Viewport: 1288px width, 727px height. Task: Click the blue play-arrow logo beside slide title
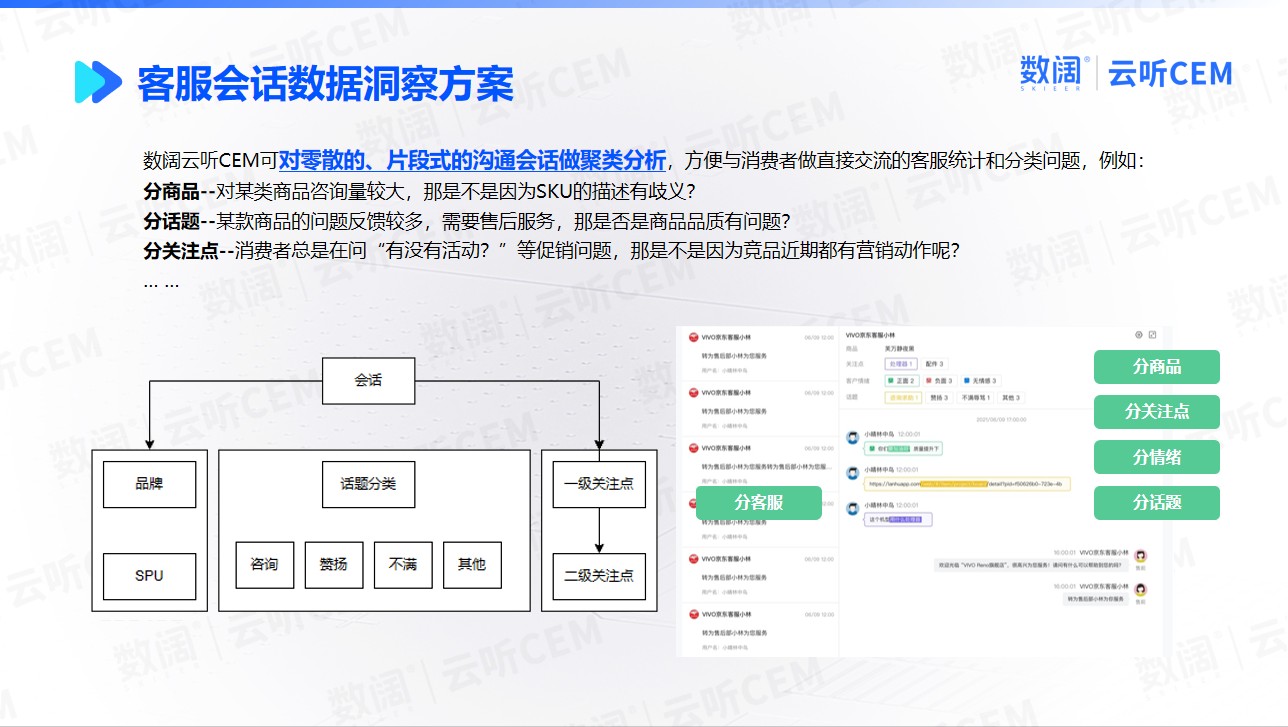98,82
